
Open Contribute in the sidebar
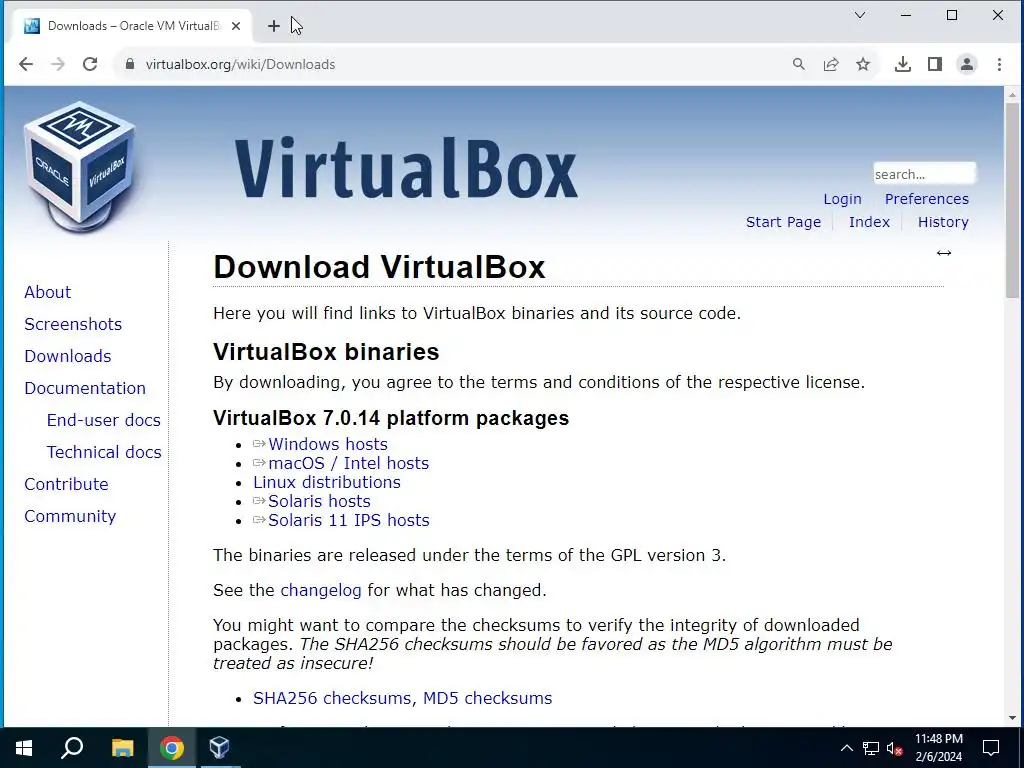pyautogui.click(x=66, y=484)
